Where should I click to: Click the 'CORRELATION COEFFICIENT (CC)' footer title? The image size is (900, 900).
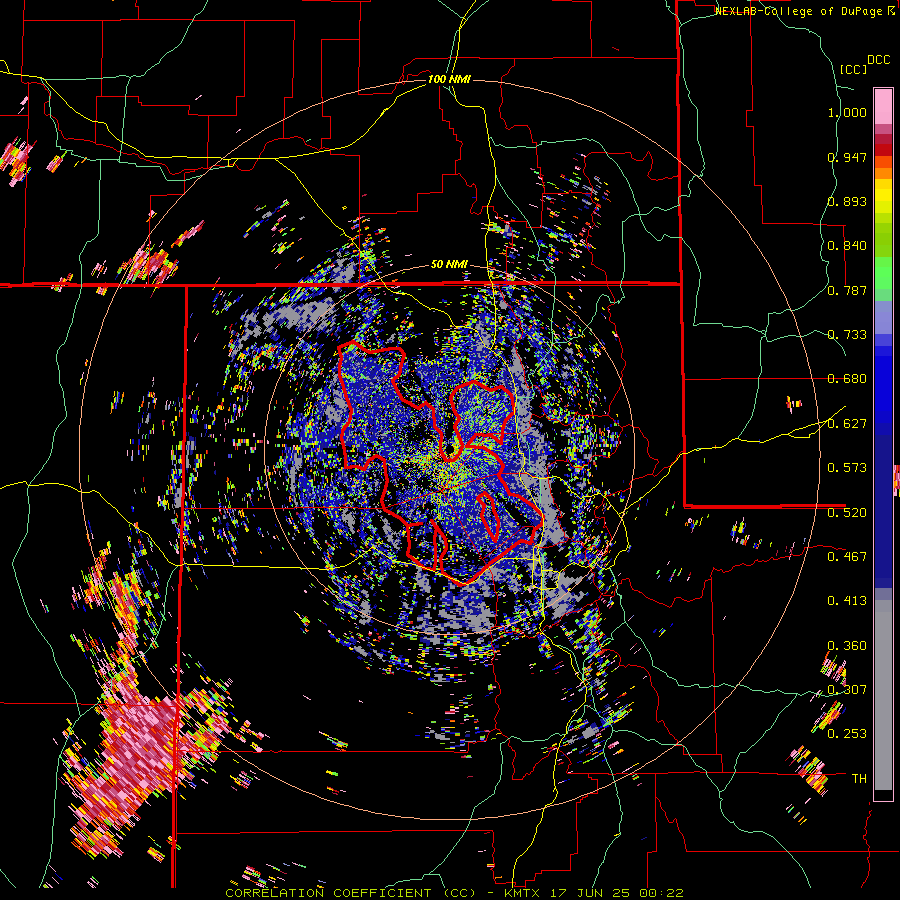click(350, 893)
